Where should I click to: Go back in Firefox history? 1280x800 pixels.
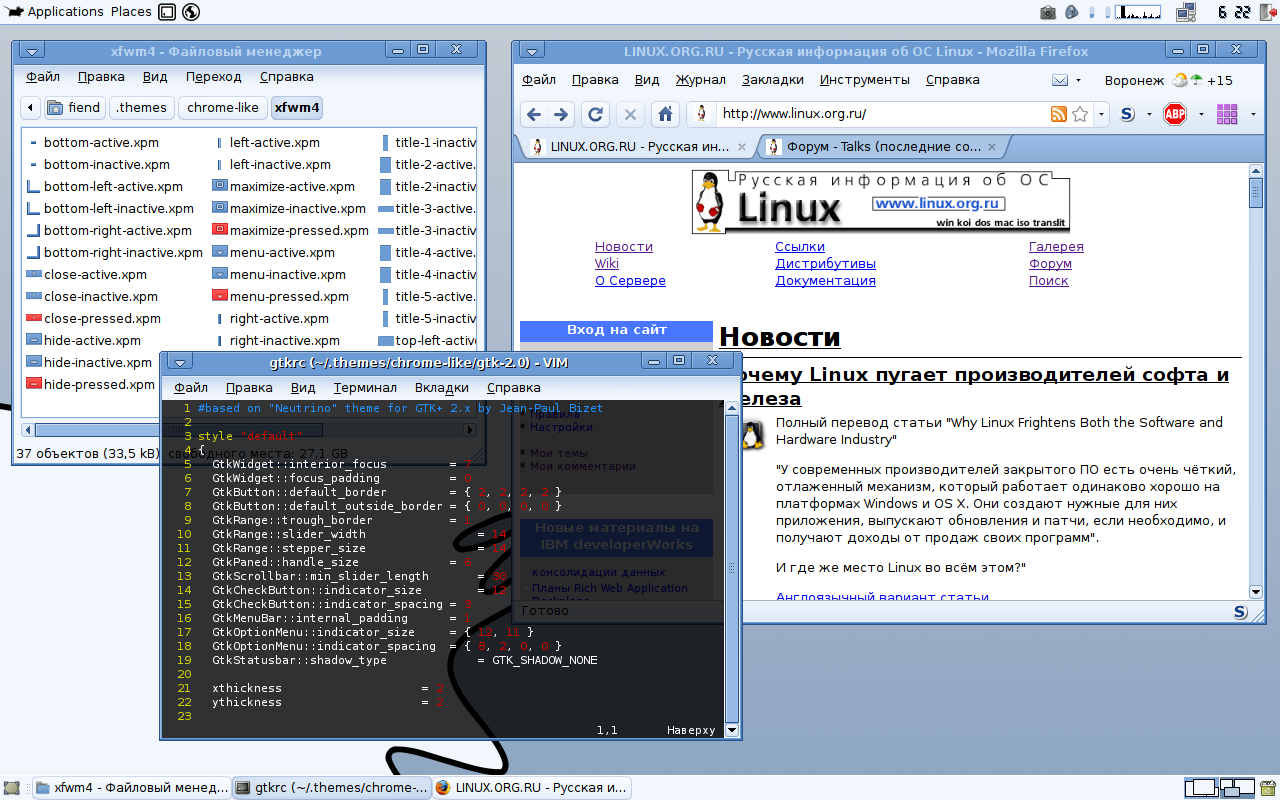coord(534,114)
